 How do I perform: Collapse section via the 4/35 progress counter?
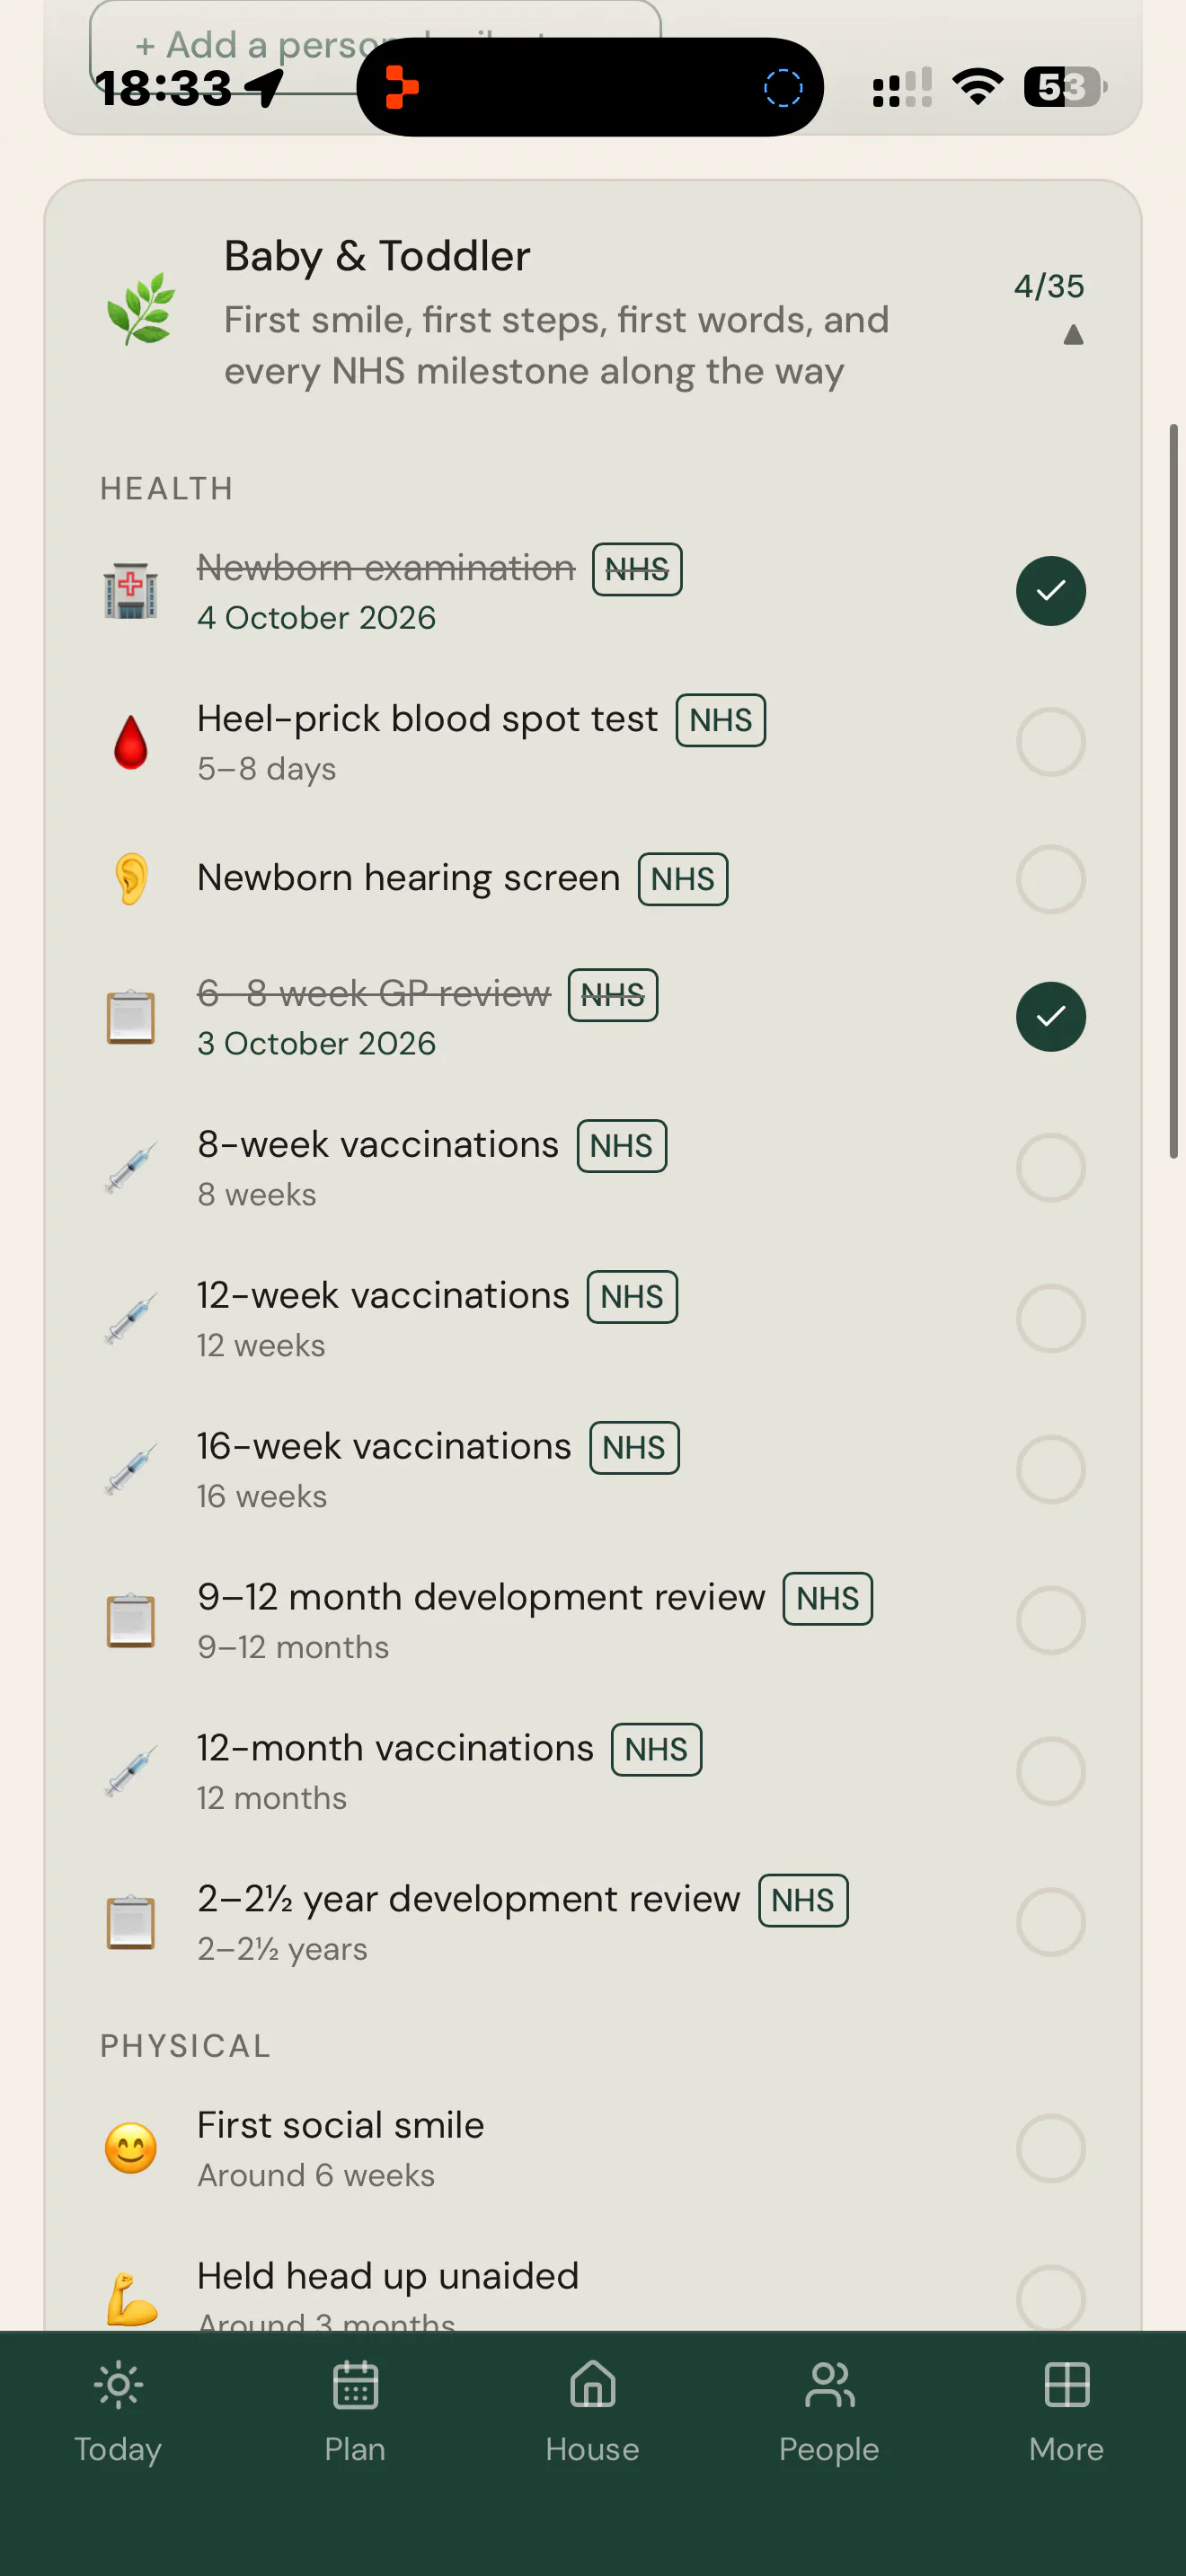pyautogui.click(x=1049, y=286)
